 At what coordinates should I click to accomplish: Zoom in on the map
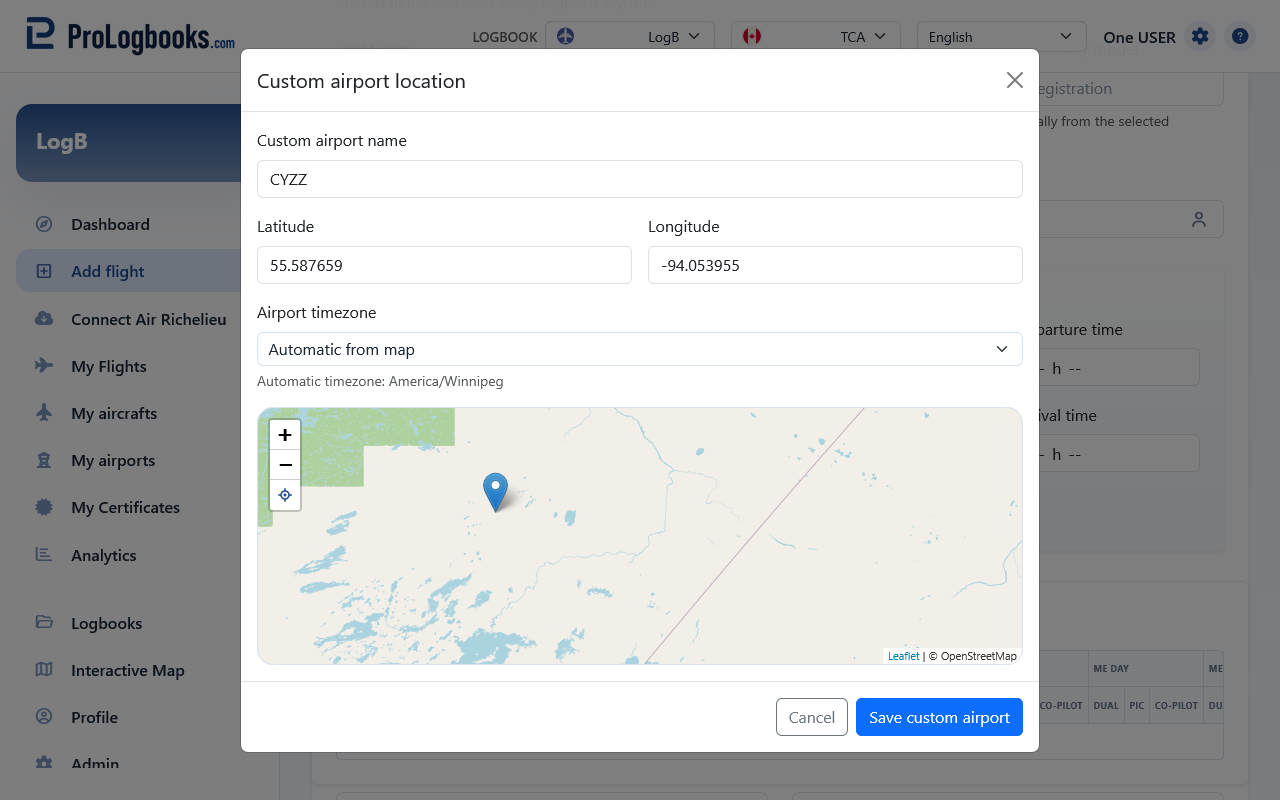(x=285, y=435)
